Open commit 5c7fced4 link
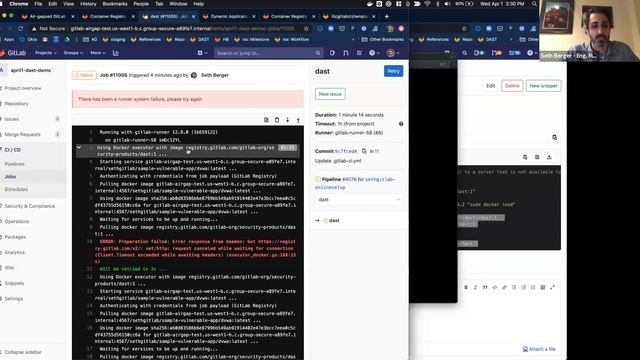The height and width of the screenshot is (360, 640). tap(346, 151)
